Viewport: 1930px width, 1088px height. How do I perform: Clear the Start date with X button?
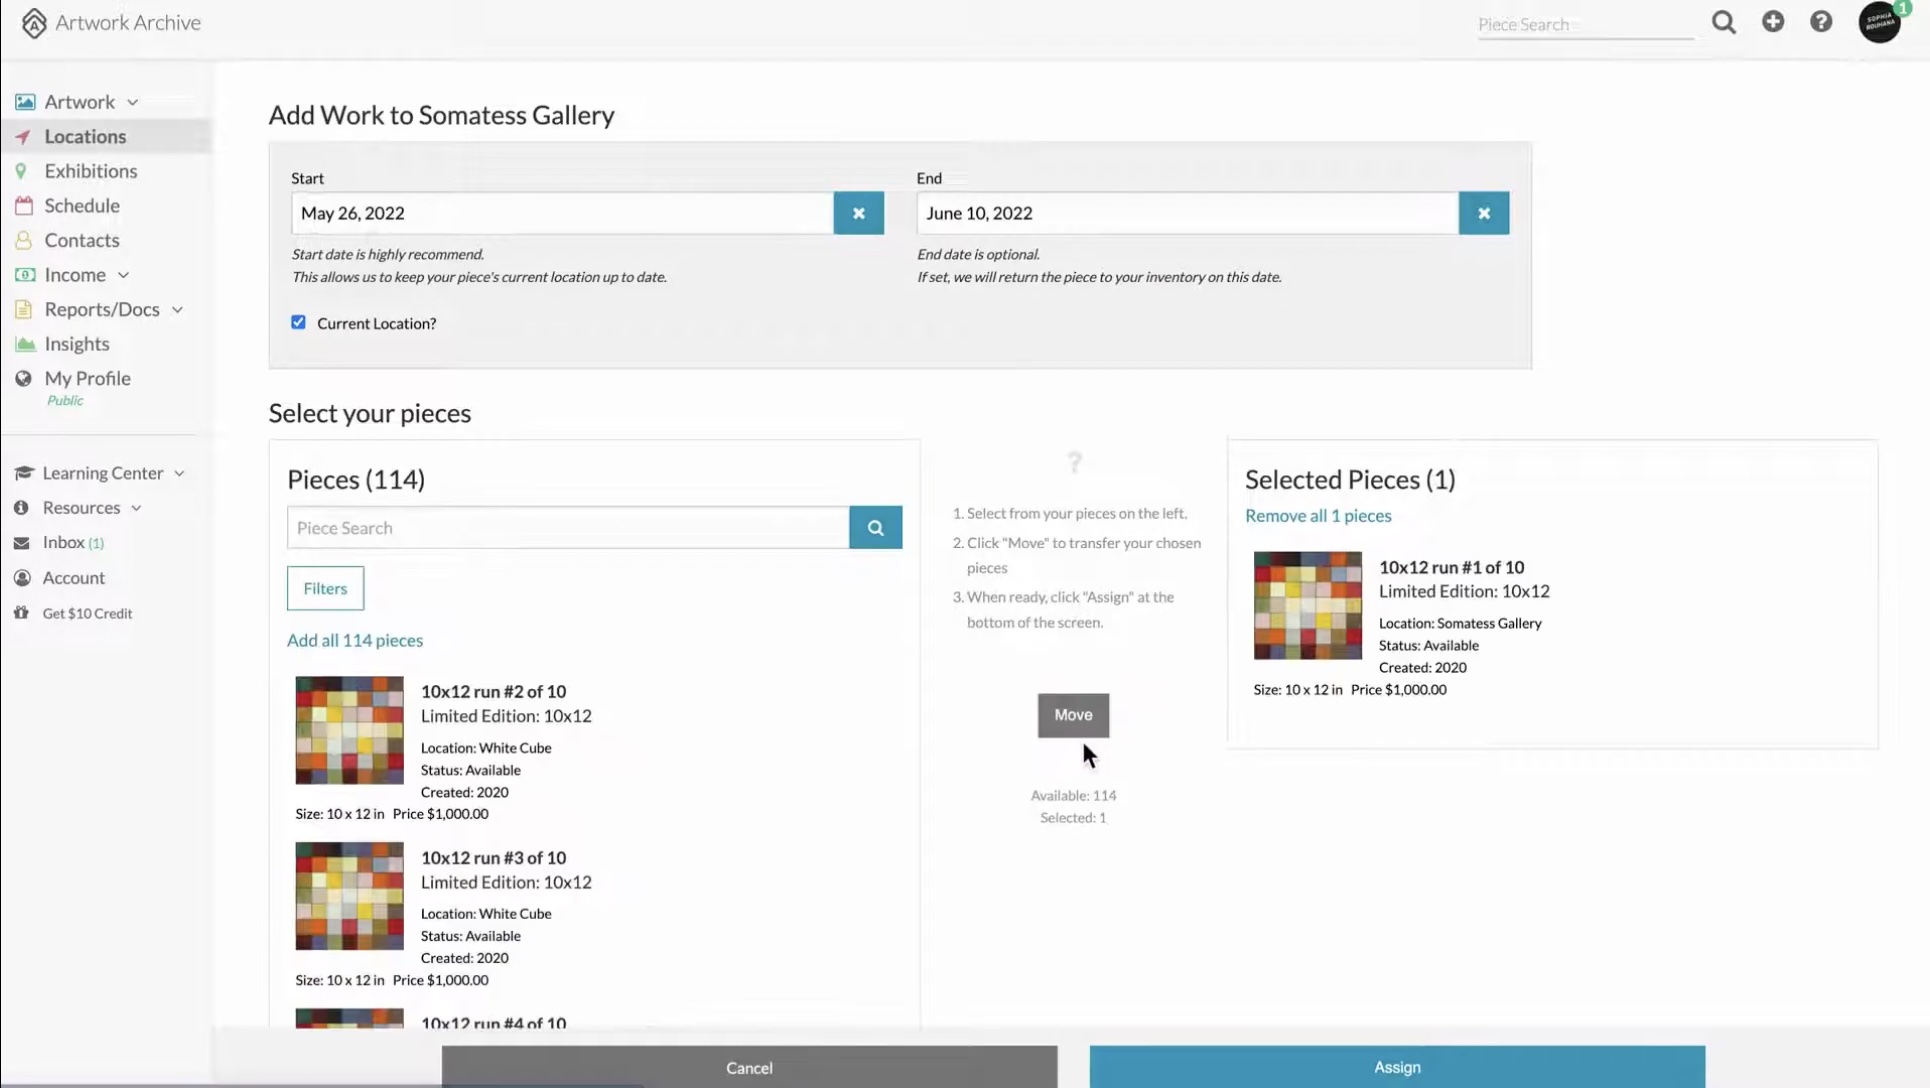point(858,213)
